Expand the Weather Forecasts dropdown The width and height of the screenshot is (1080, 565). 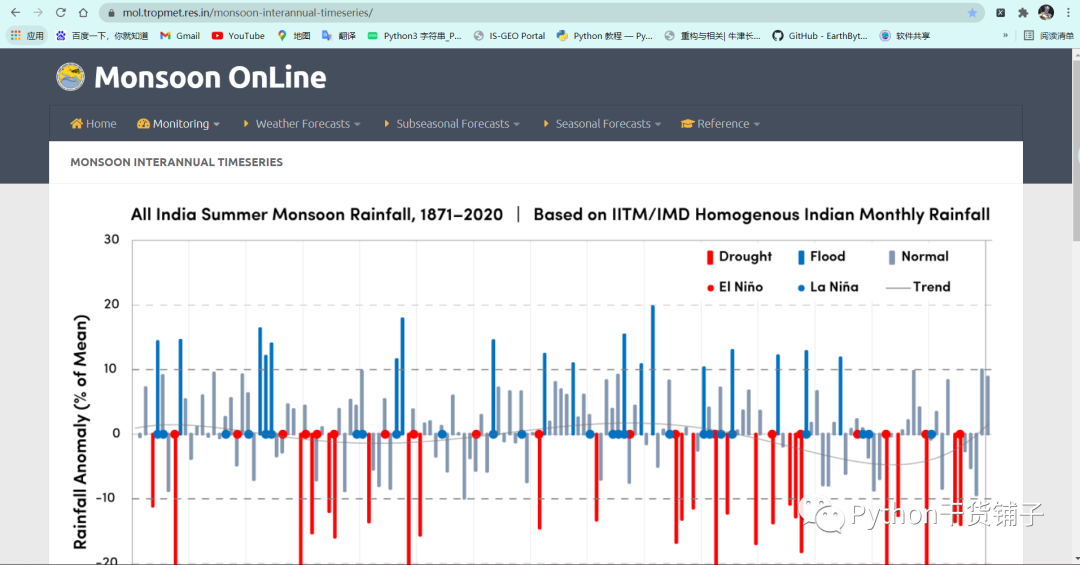point(302,124)
